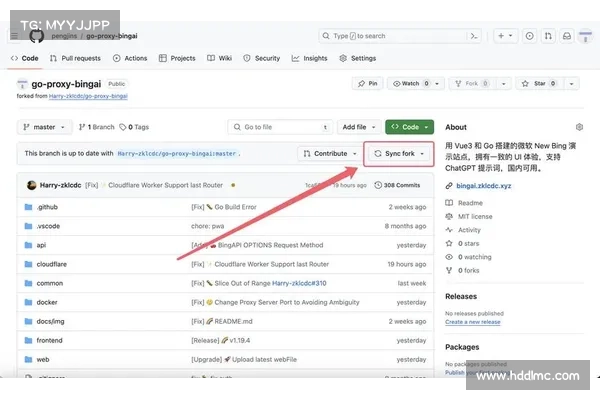
Task: Open the docs/img folder
Action: tap(51, 322)
